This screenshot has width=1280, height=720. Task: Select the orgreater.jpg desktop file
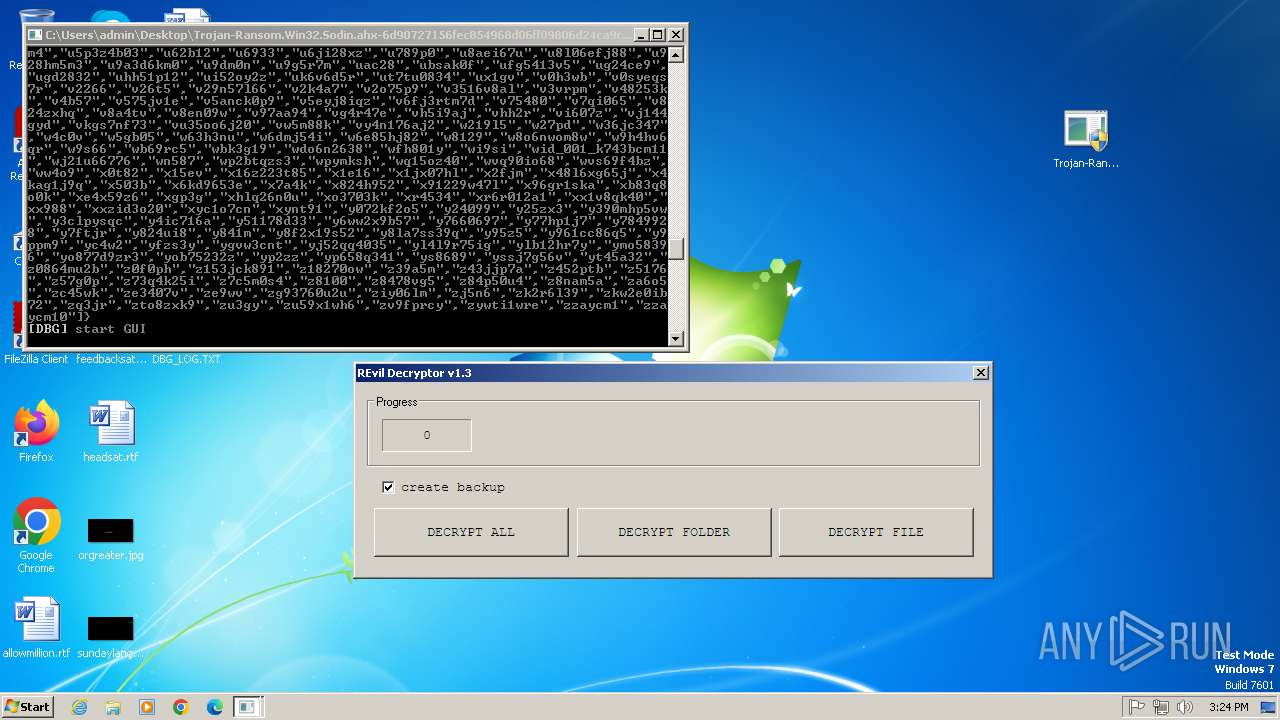click(111, 538)
